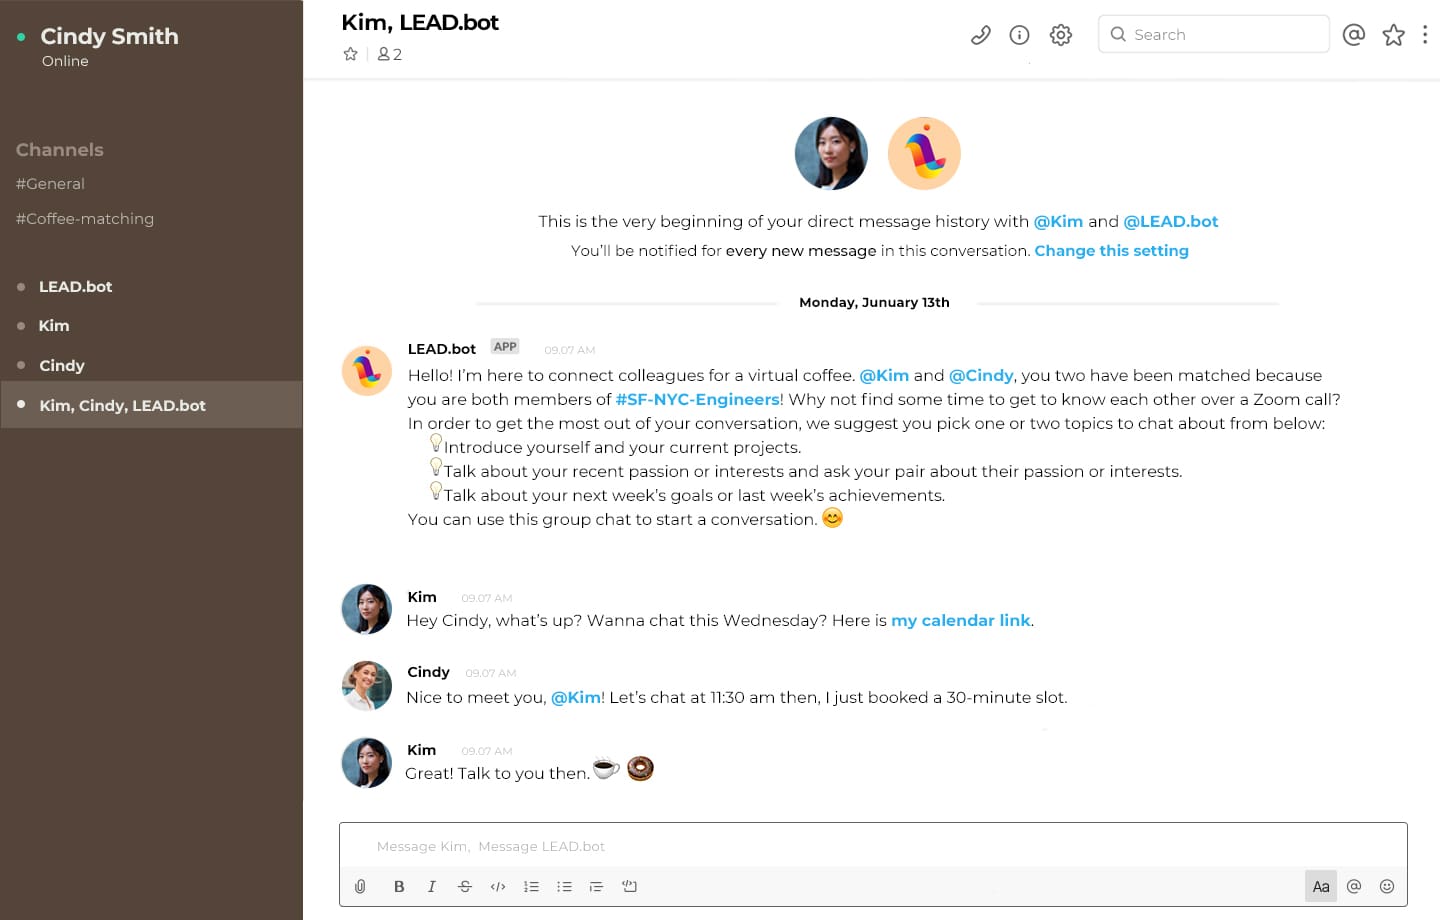Insert numbered list in message composer
Viewport: 1440px width, 920px height.
point(531,886)
